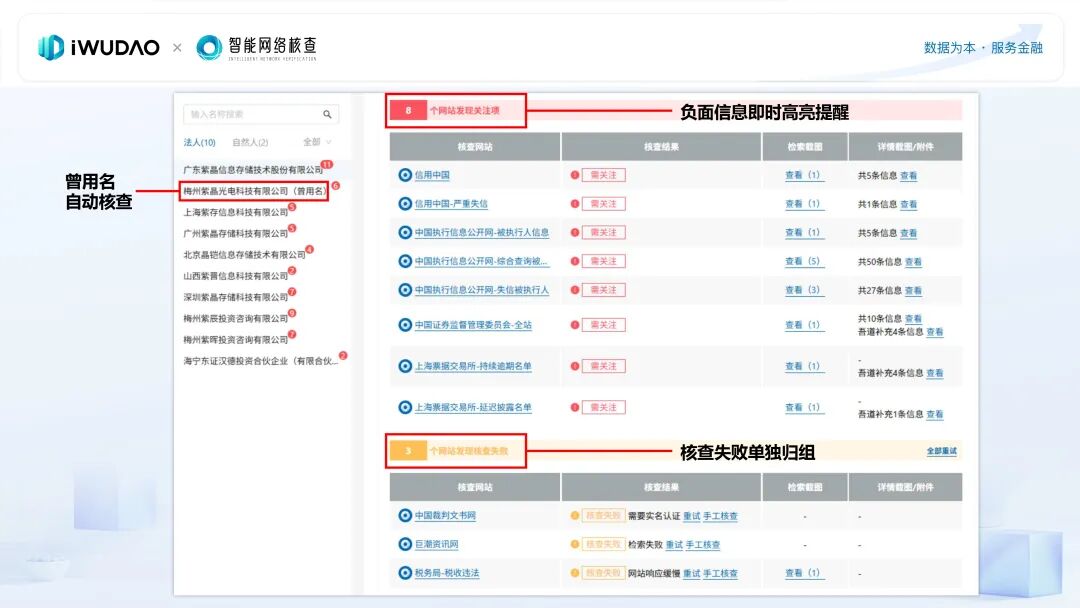Open the 中国裁判文书网 link
The image size is (1080, 608).
445,515
